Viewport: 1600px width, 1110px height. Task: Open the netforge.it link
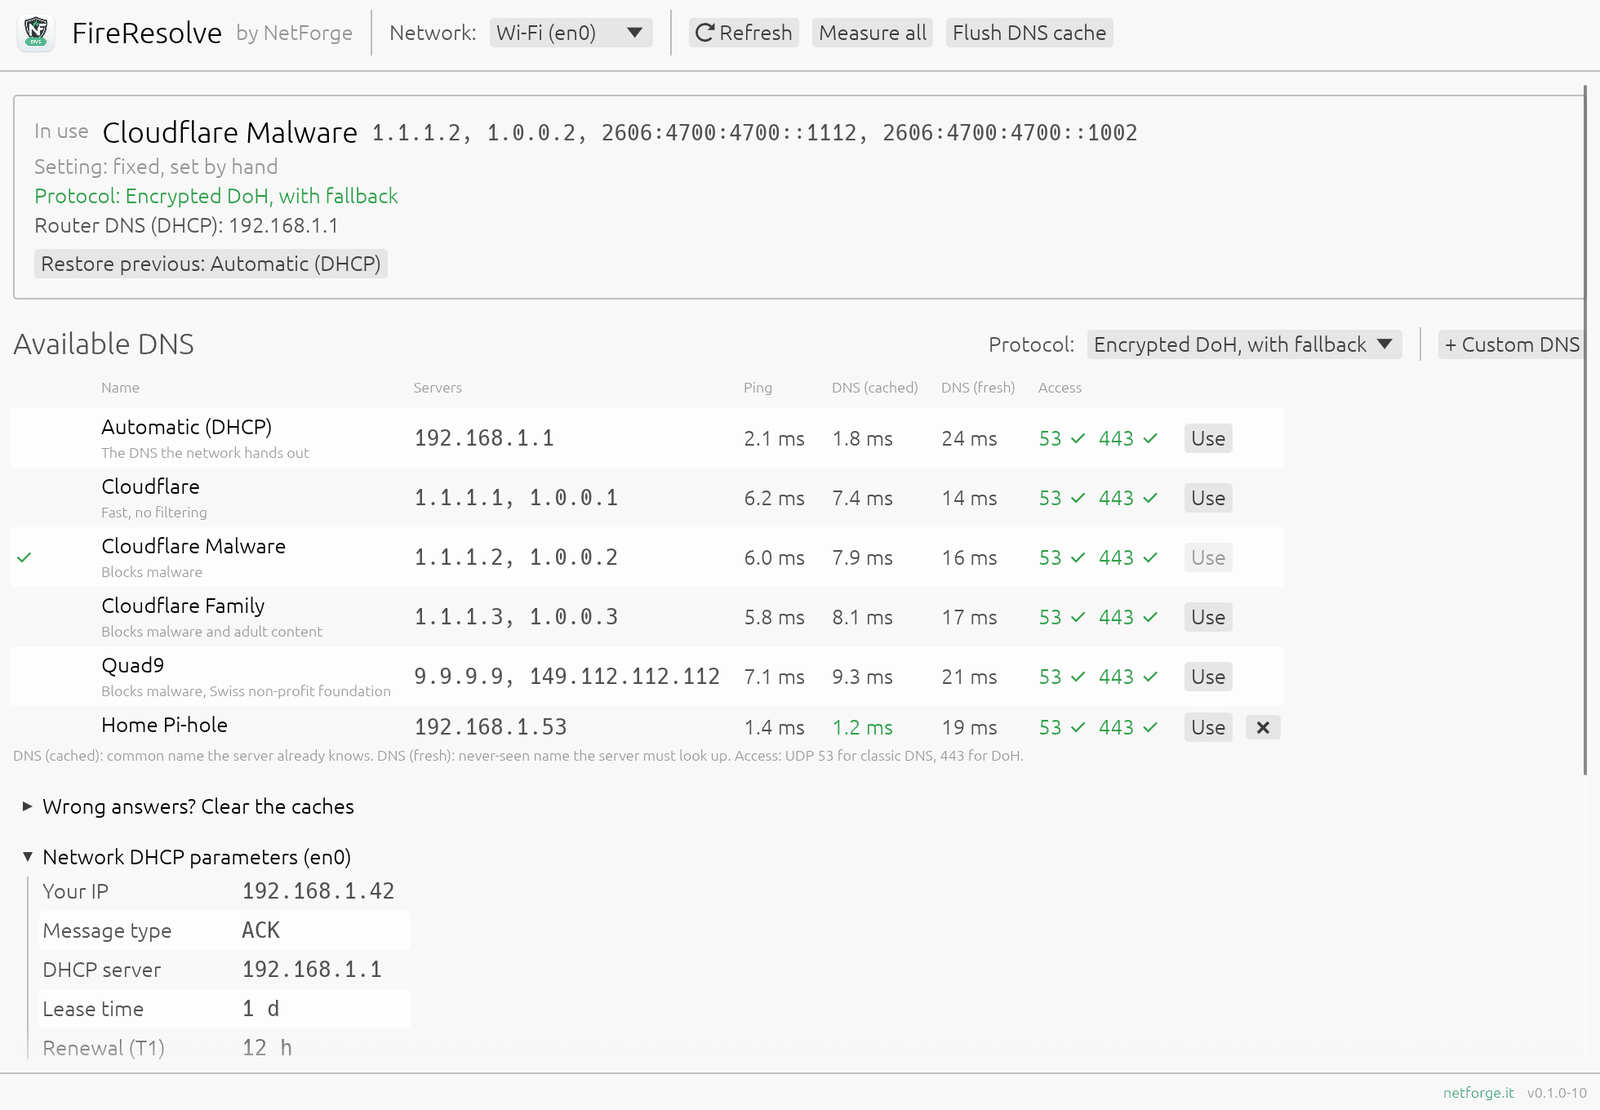(x=1478, y=1093)
